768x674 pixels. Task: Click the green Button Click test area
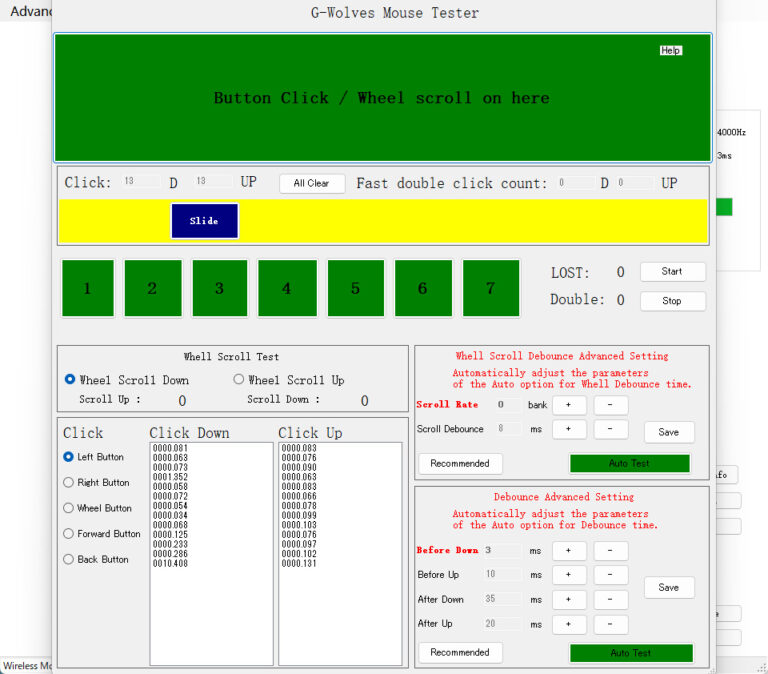point(382,98)
